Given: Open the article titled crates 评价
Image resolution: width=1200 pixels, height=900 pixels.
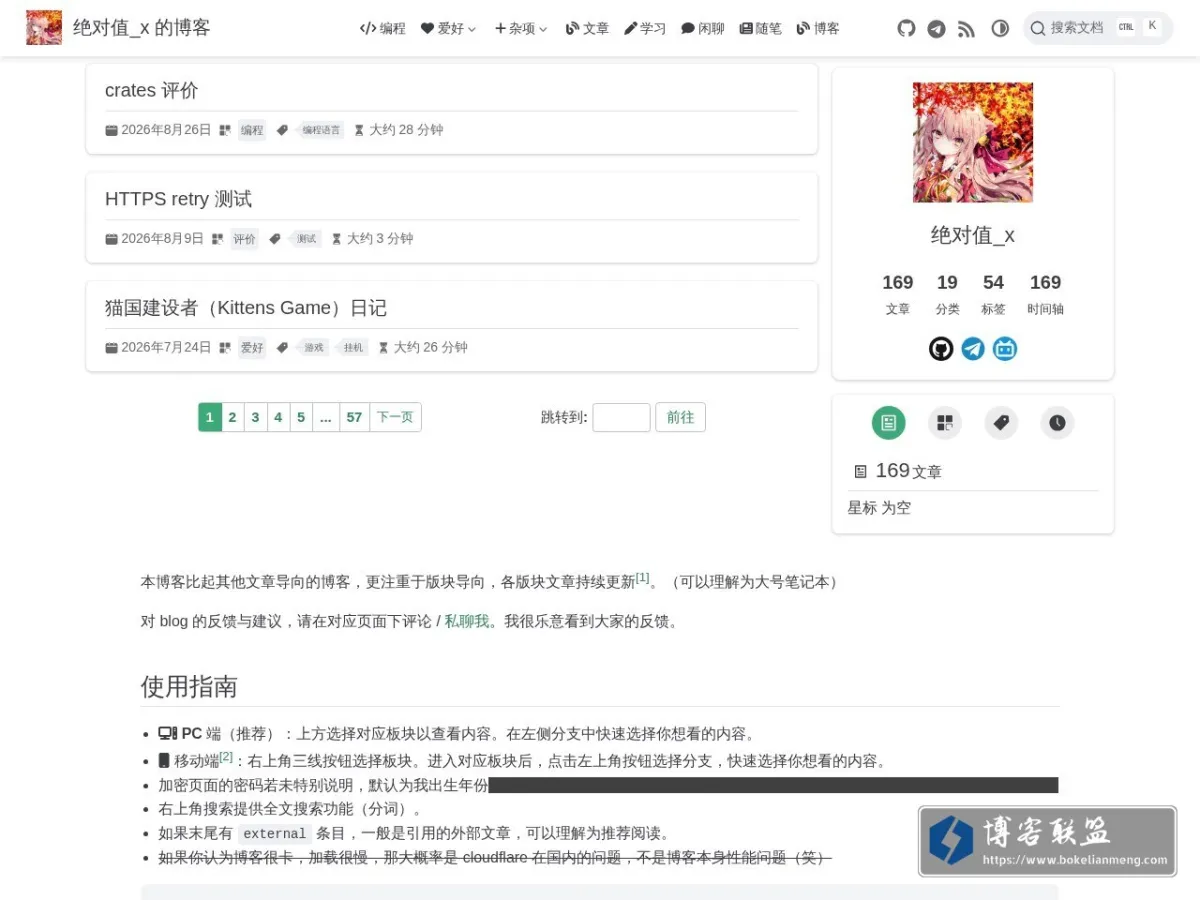Looking at the screenshot, I should [x=152, y=90].
